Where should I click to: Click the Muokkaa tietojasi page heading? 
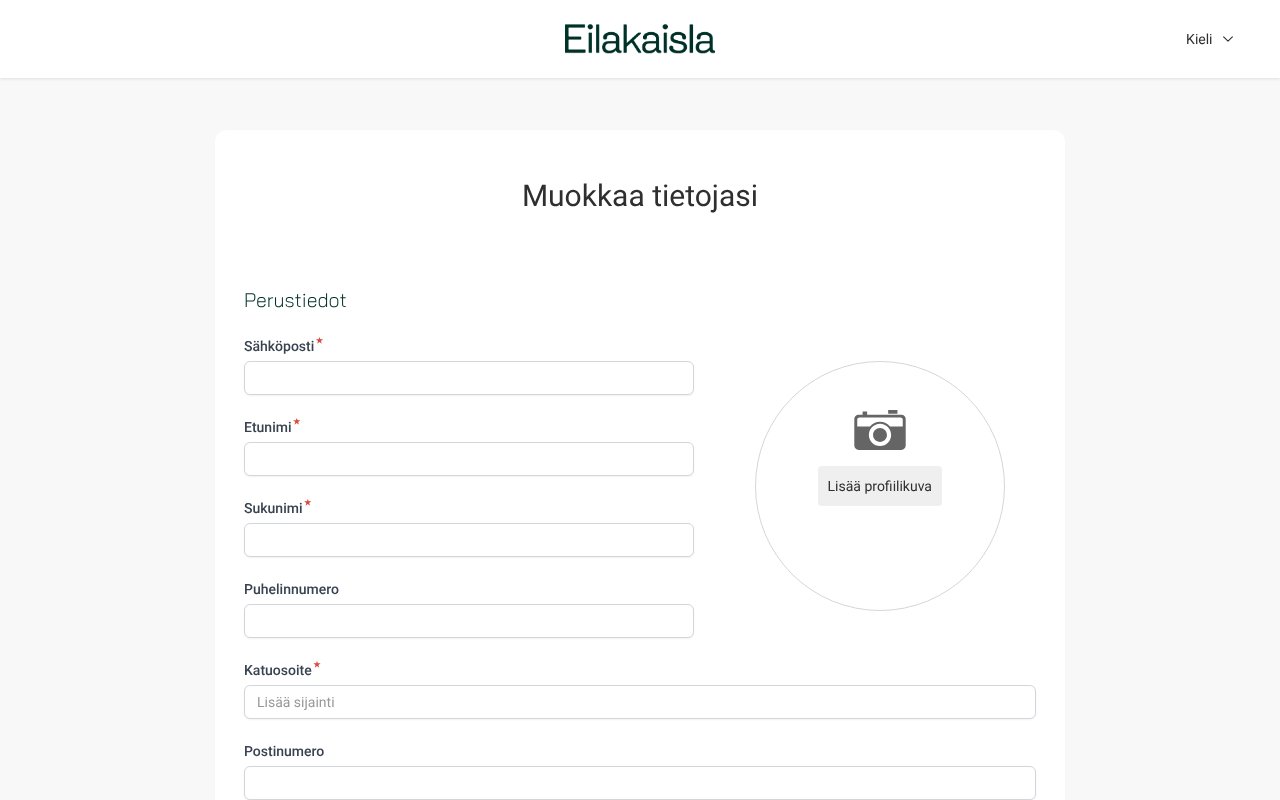[x=639, y=196]
